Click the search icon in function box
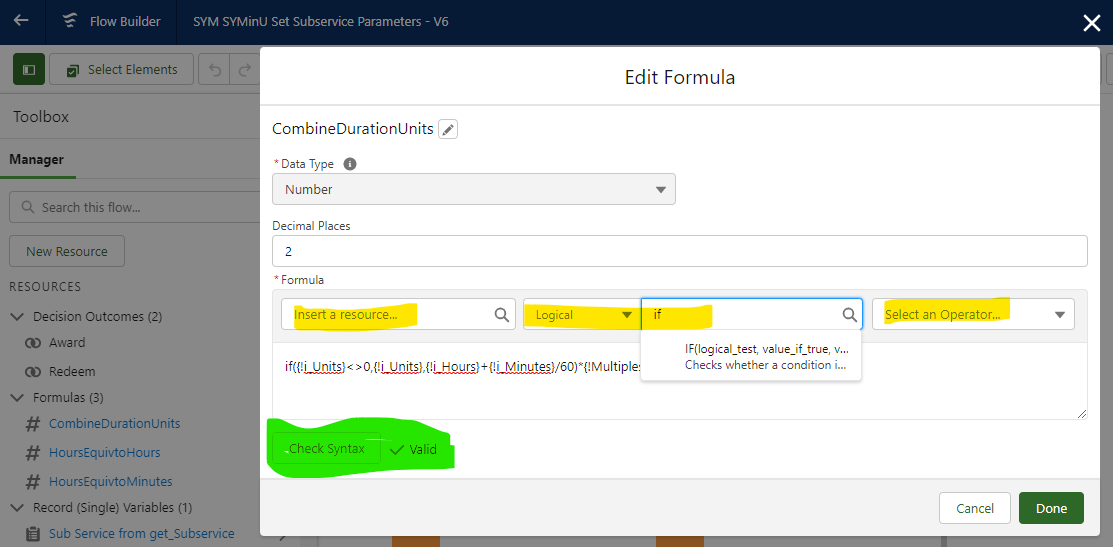Image resolution: width=1113 pixels, height=547 pixels. tap(849, 314)
